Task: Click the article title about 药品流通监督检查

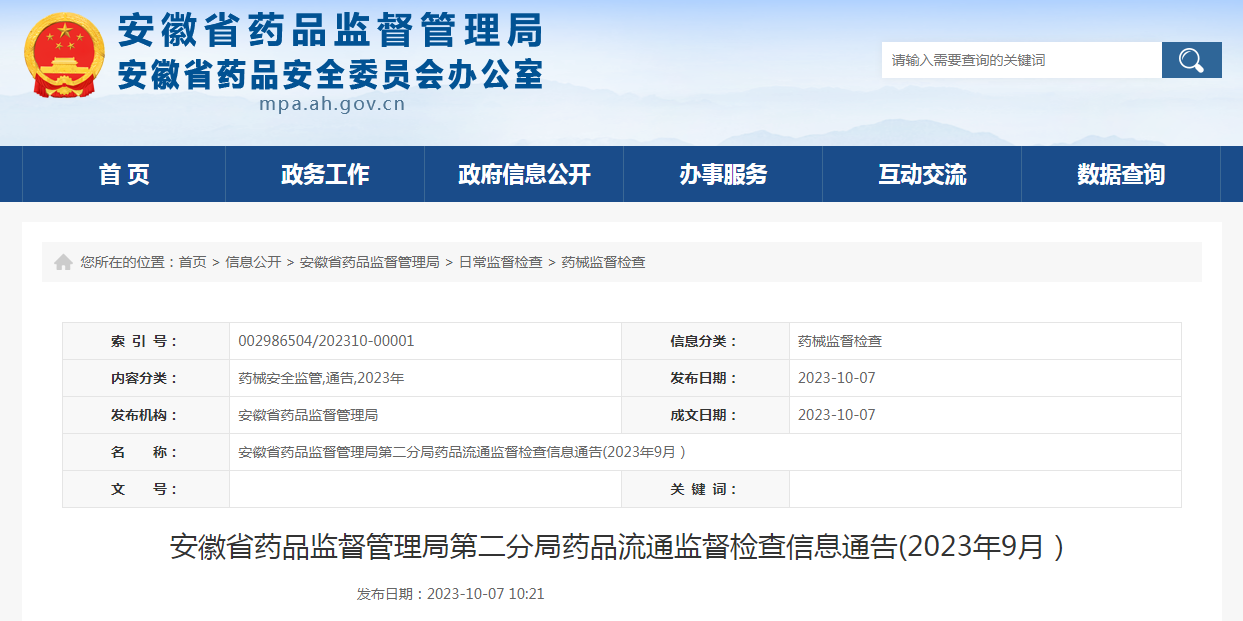Action: 621,544
